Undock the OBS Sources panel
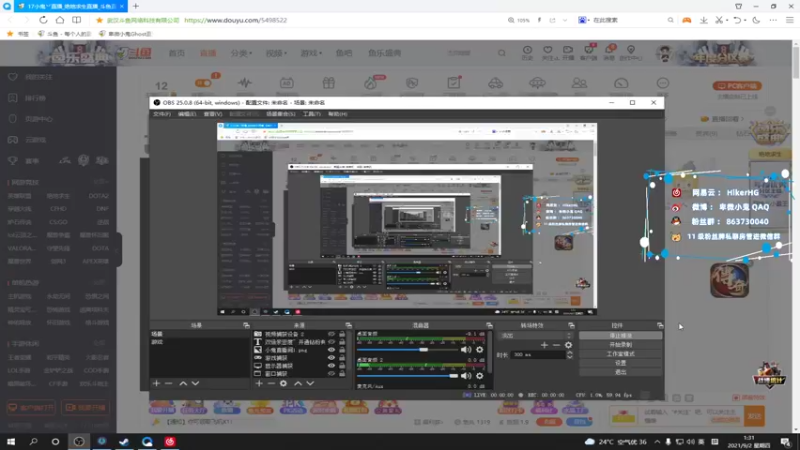This screenshot has width=800, height=450. [348, 325]
